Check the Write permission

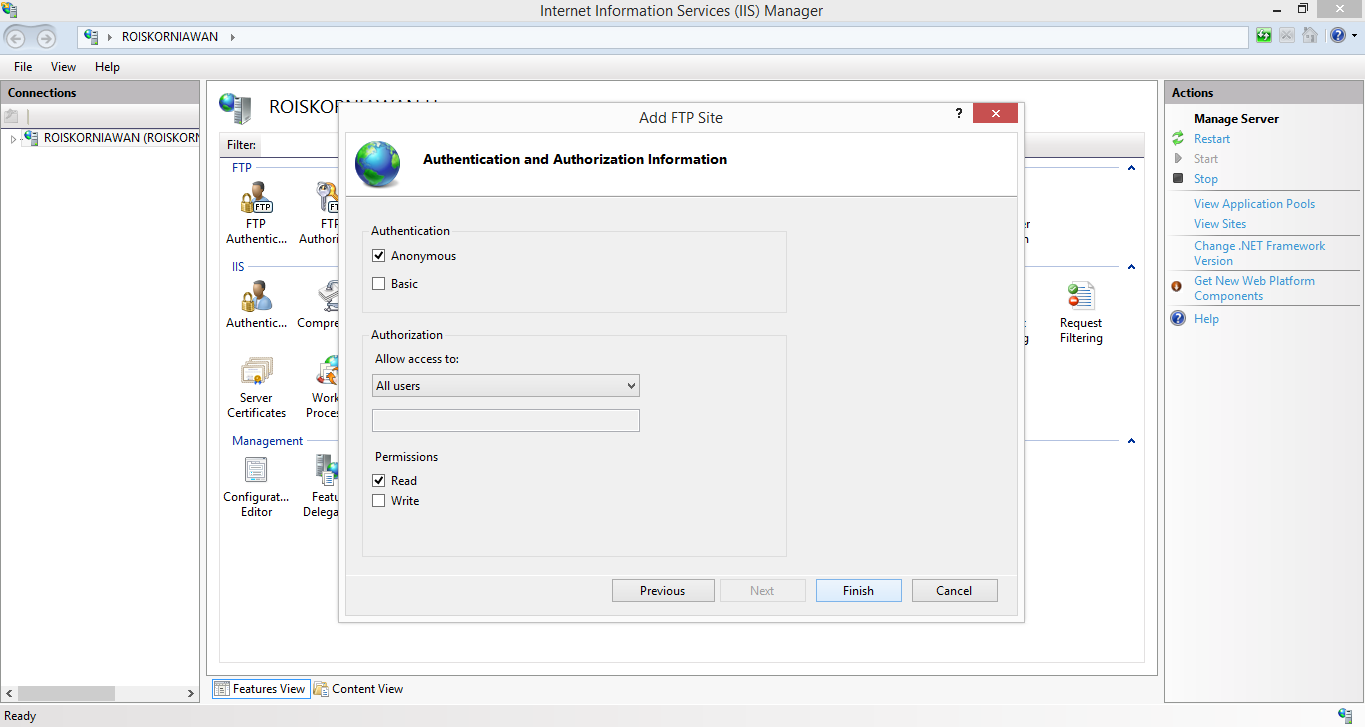click(378, 500)
